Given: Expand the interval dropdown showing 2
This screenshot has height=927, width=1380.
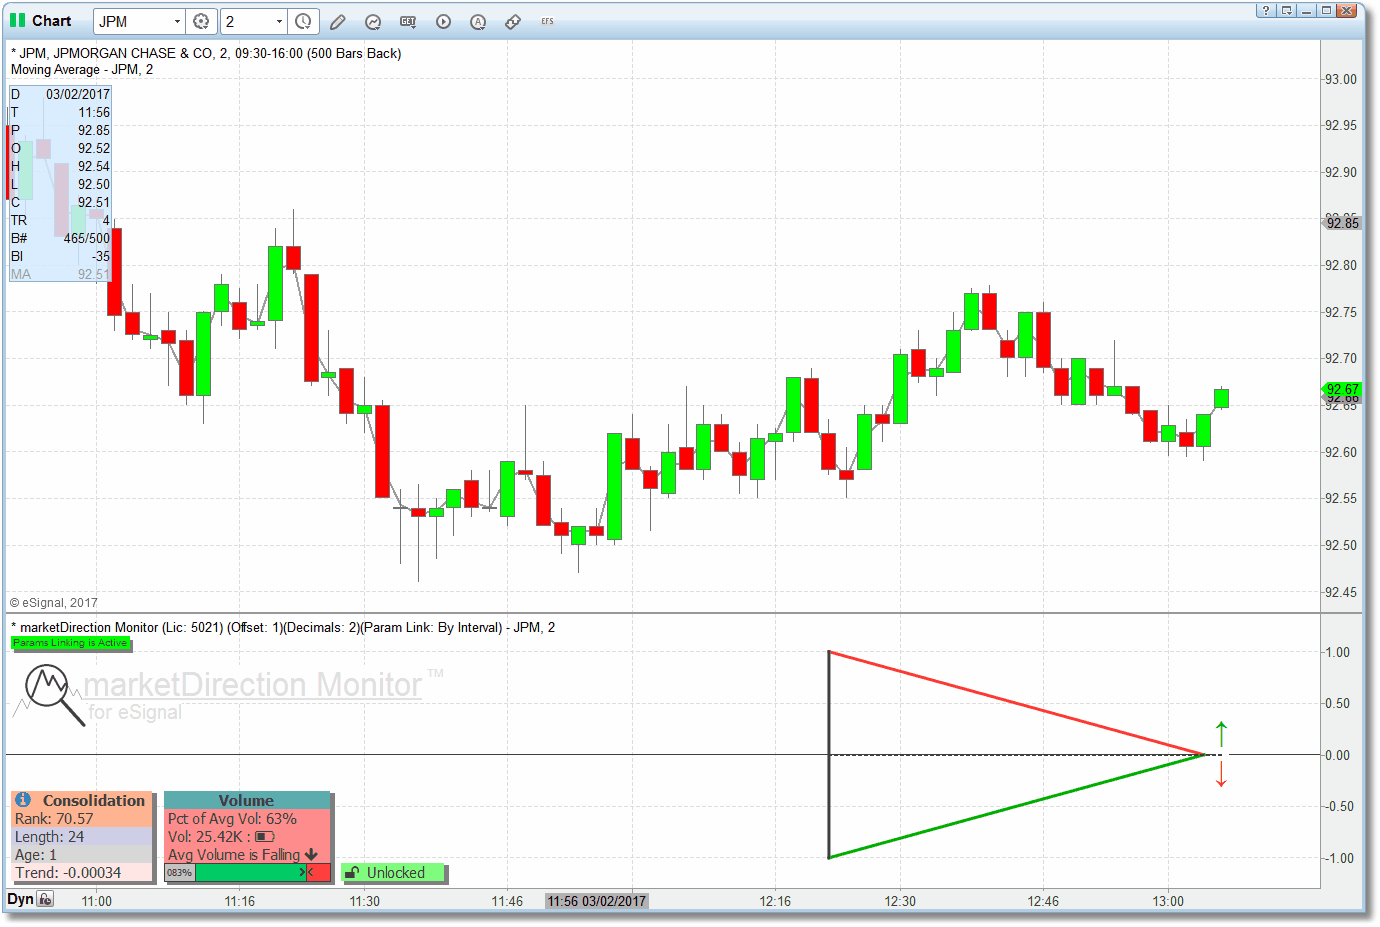Looking at the screenshot, I should [x=279, y=22].
